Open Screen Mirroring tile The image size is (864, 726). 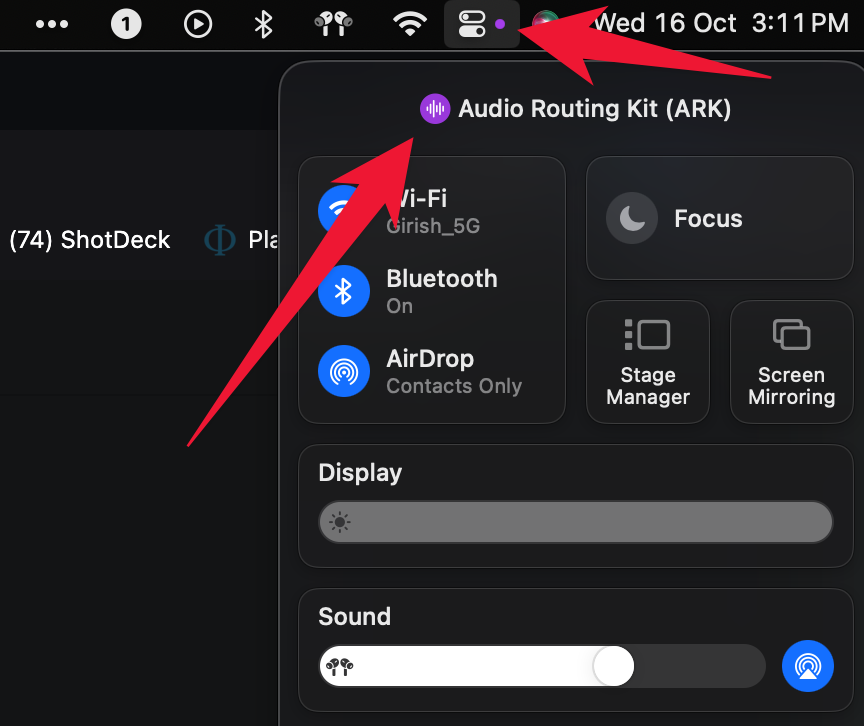tap(791, 362)
